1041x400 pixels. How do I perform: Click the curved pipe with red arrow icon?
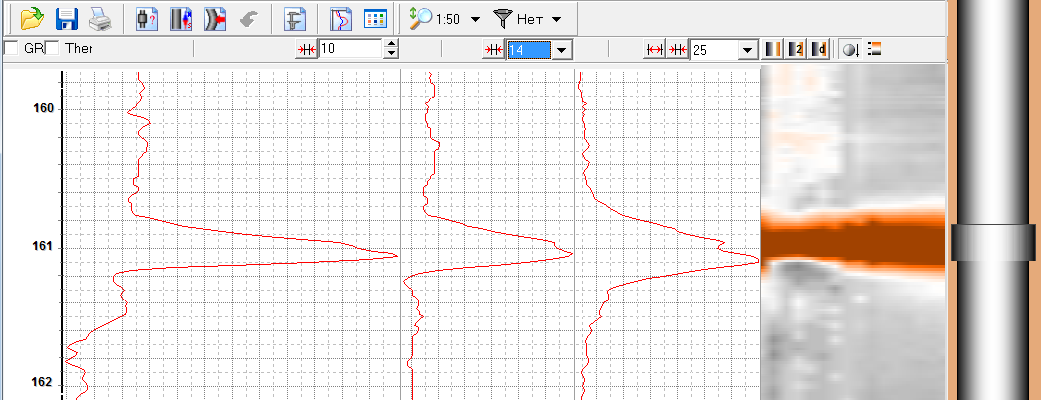[215, 19]
